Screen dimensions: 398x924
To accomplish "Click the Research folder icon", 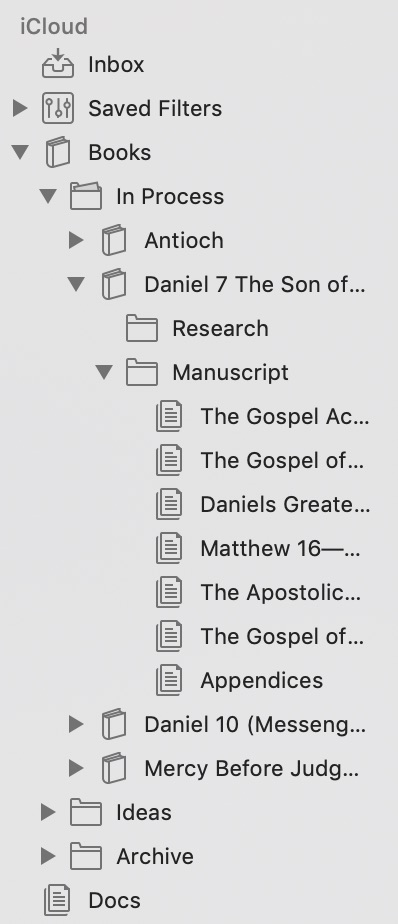I will click(142, 328).
